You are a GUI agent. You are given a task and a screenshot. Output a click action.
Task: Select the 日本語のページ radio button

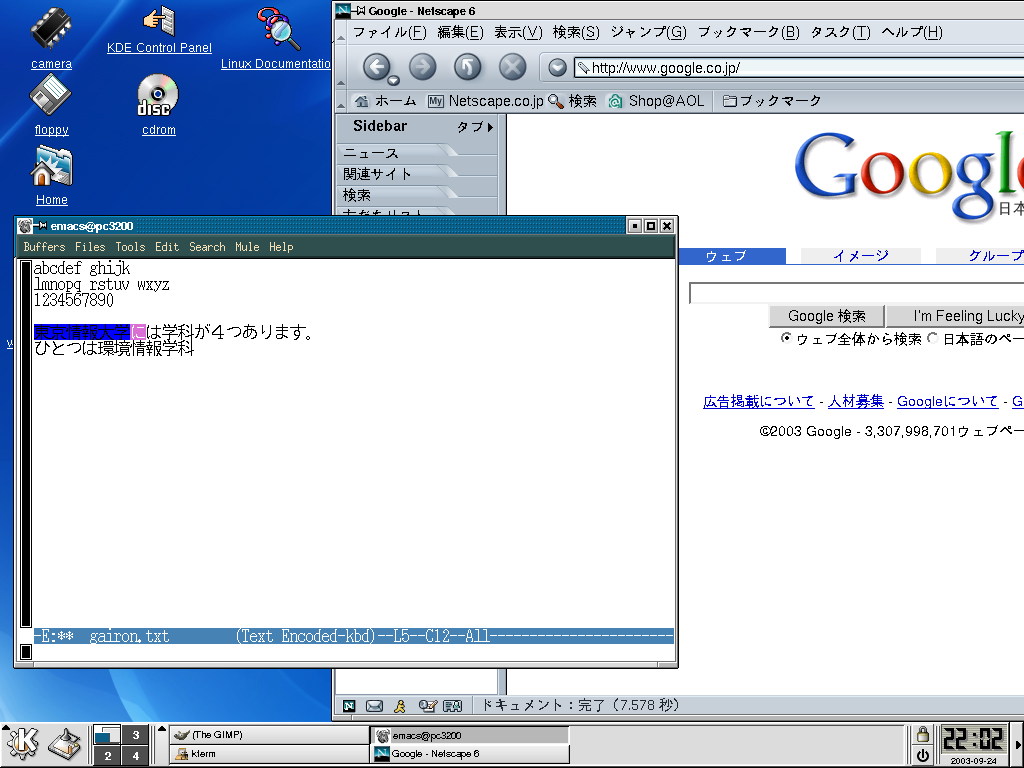tap(933, 338)
